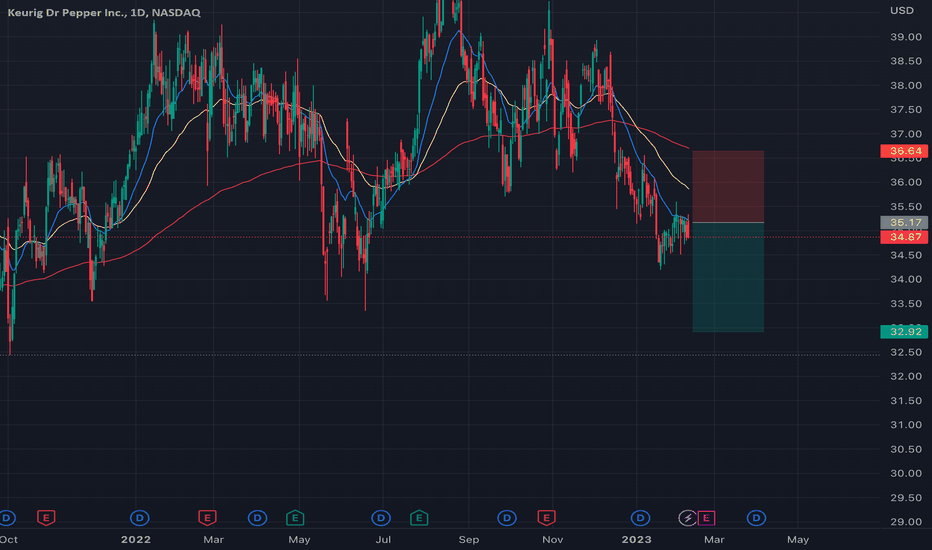932x550 pixels.
Task: Open the red earnings marker above Mar 2022
Action: point(207,518)
